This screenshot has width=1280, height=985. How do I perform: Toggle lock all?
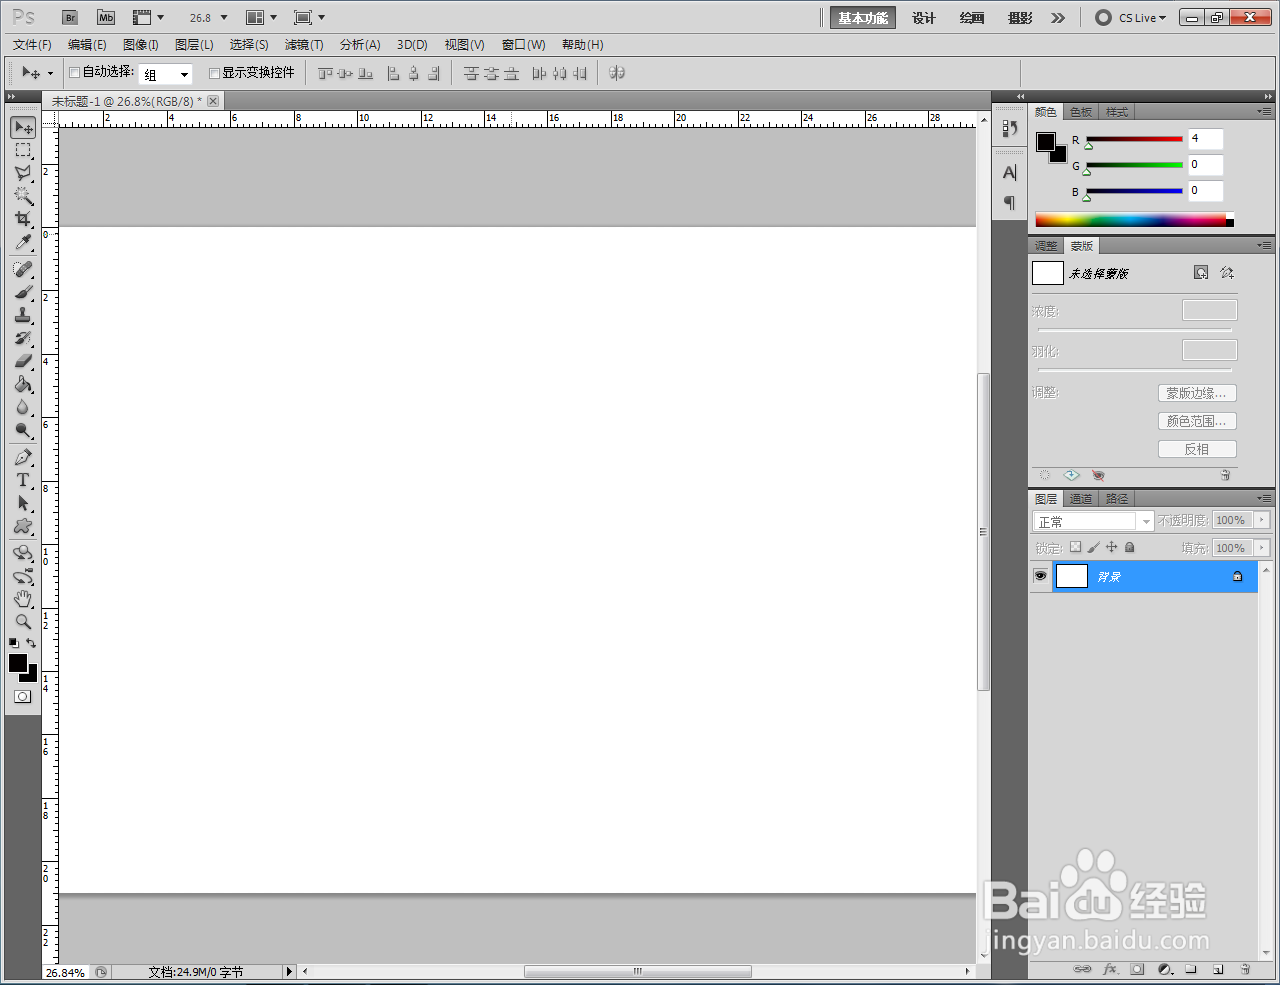coord(1129,547)
